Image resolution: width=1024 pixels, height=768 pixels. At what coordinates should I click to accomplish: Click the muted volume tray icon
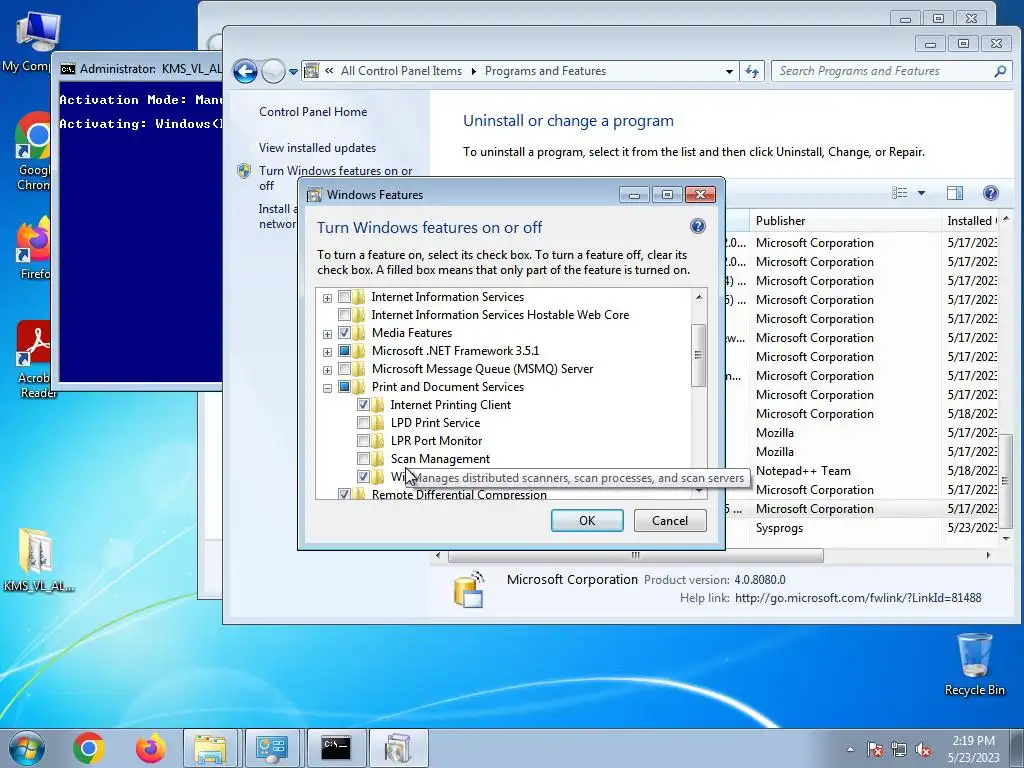point(923,750)
